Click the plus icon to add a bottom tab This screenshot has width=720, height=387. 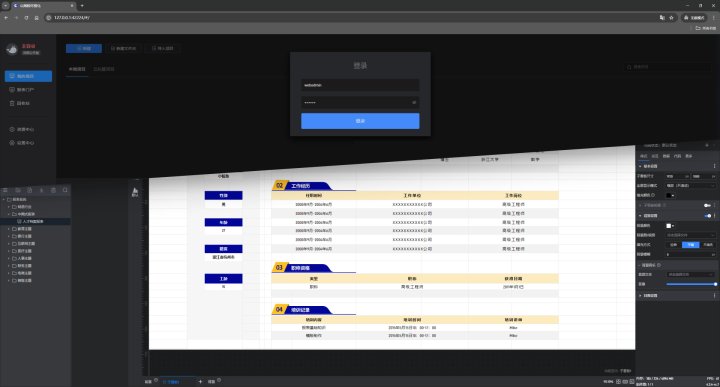[200, 381]
